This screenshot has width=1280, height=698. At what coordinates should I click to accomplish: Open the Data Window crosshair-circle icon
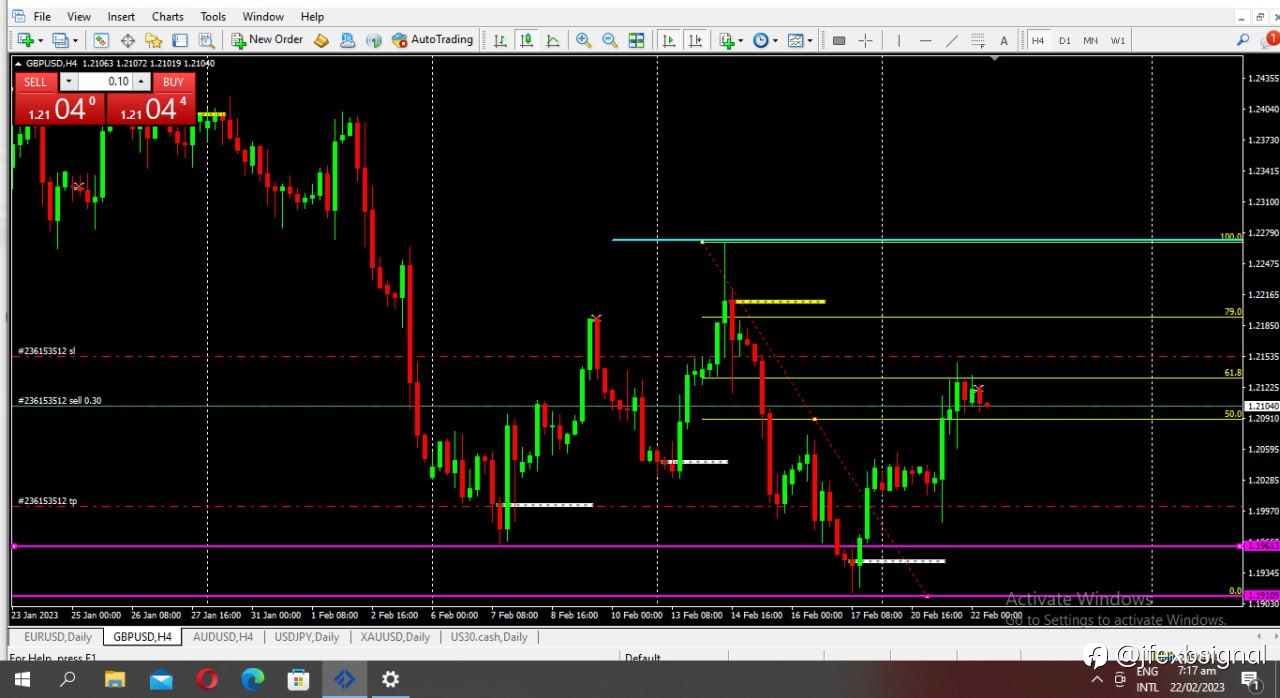[x=128, y=40]
